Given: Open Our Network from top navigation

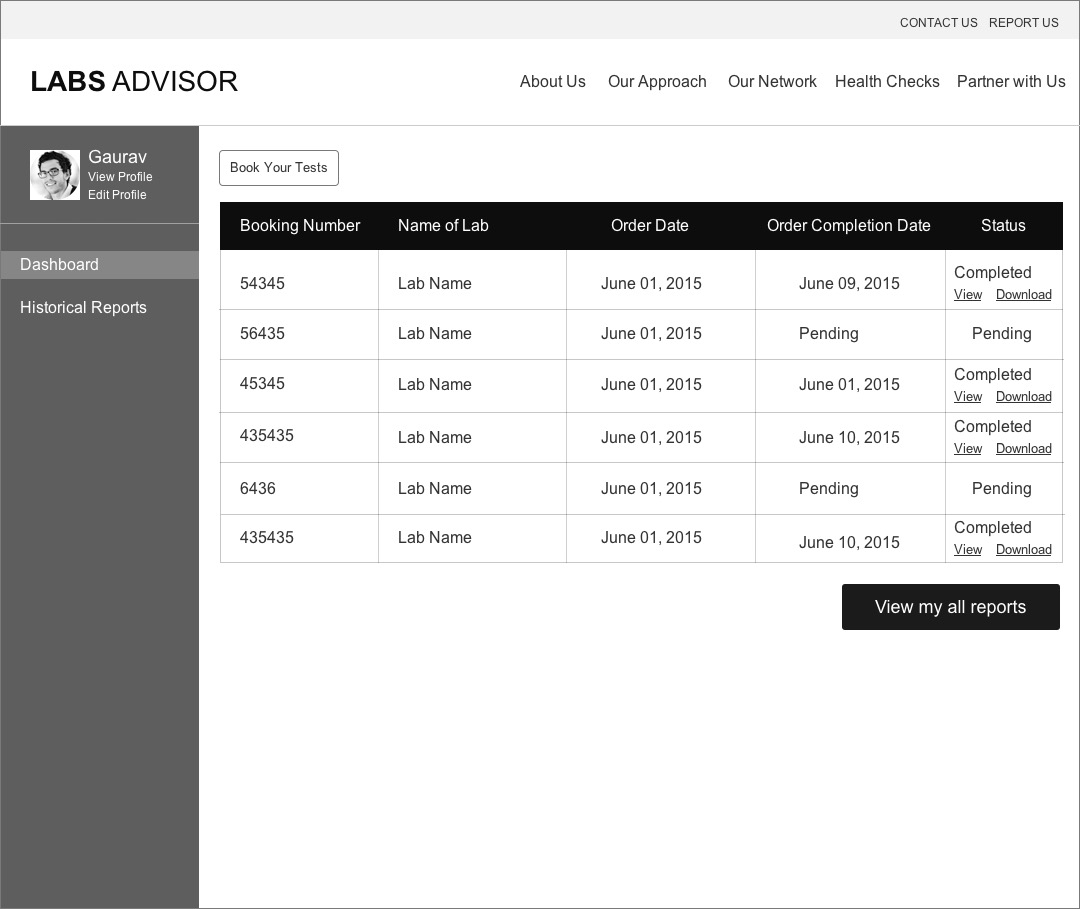Looking at the screenshot, I should click(772, 82).
